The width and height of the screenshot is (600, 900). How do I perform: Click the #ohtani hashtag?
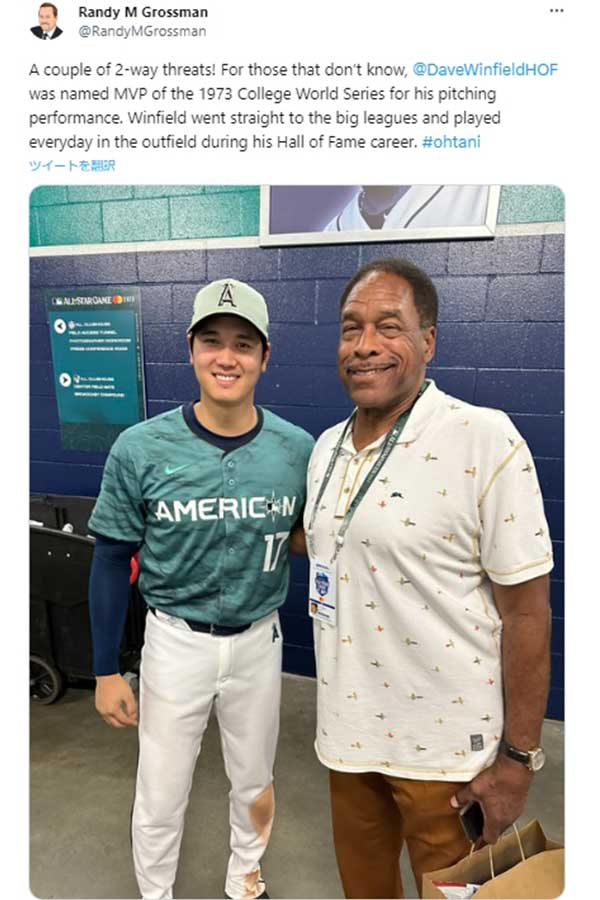tap(451, 142)
